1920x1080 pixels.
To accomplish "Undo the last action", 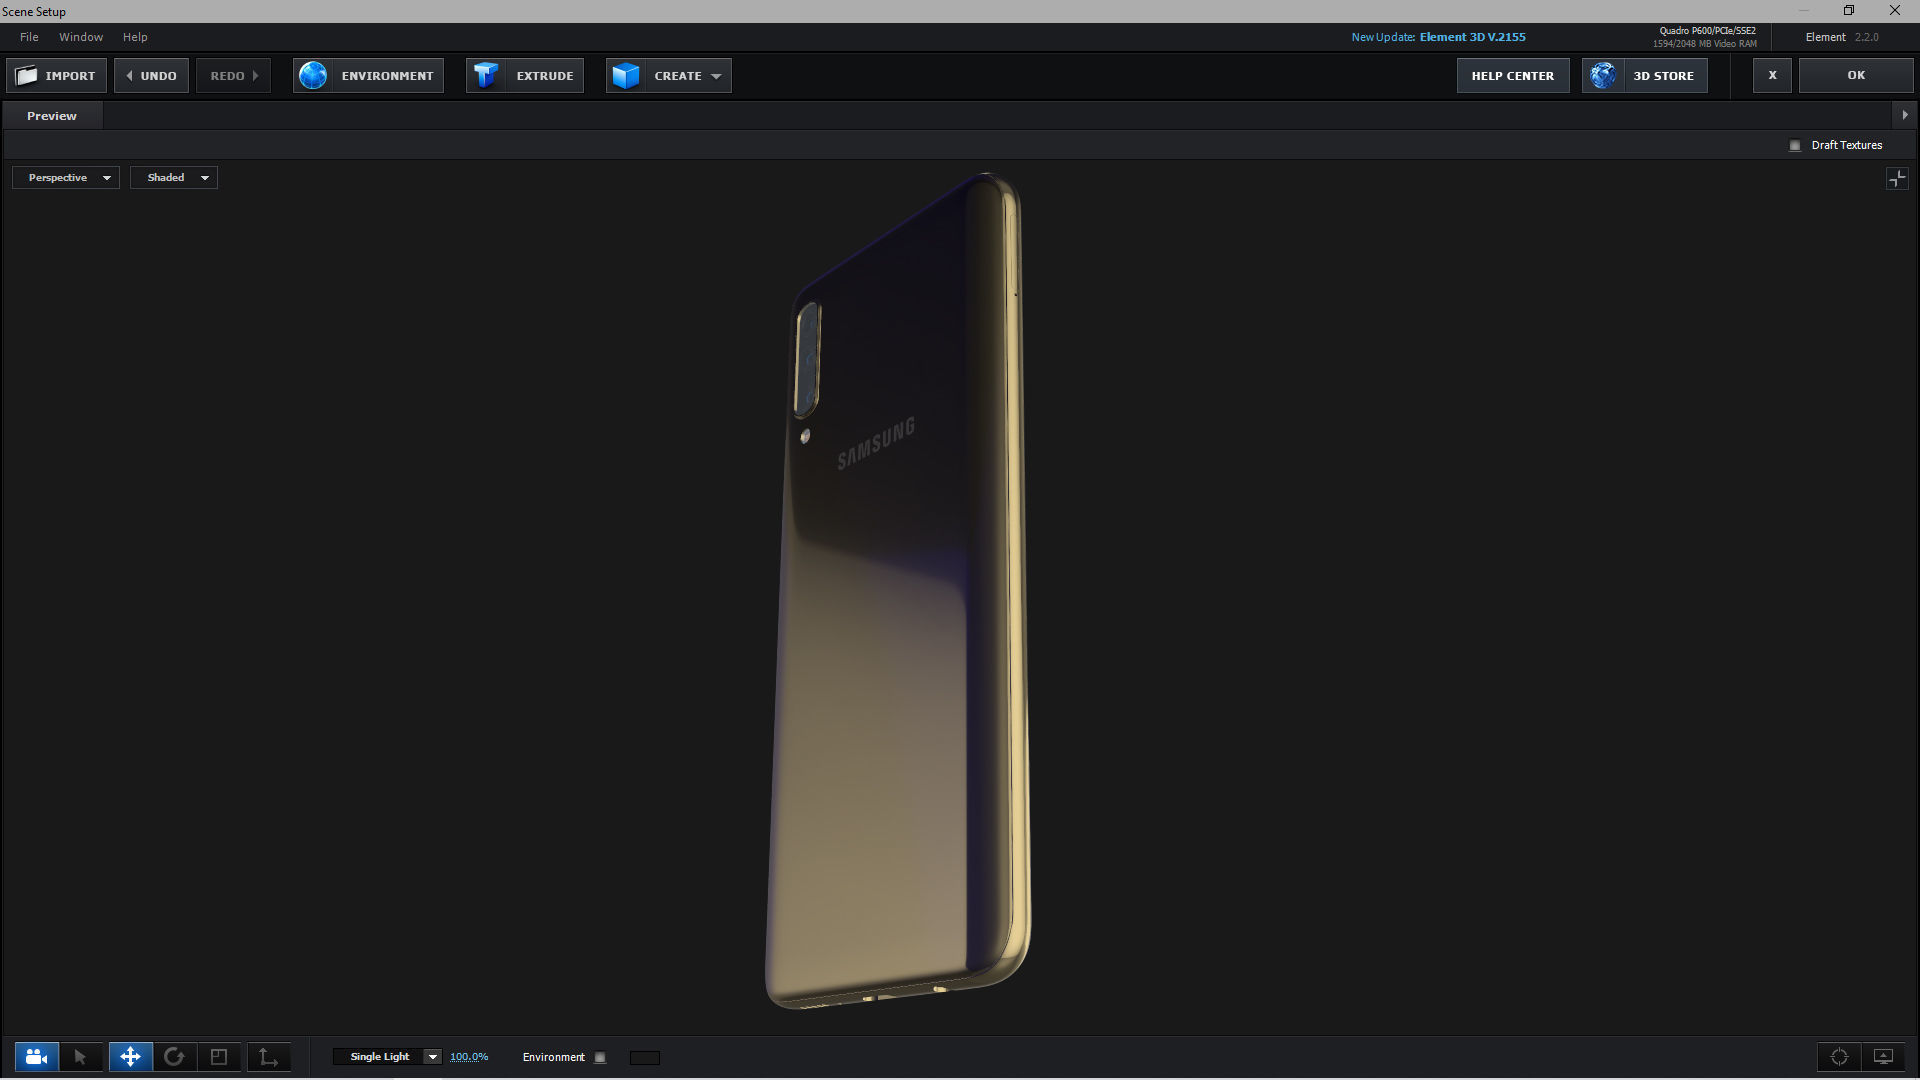I will (x=151, y=76).
